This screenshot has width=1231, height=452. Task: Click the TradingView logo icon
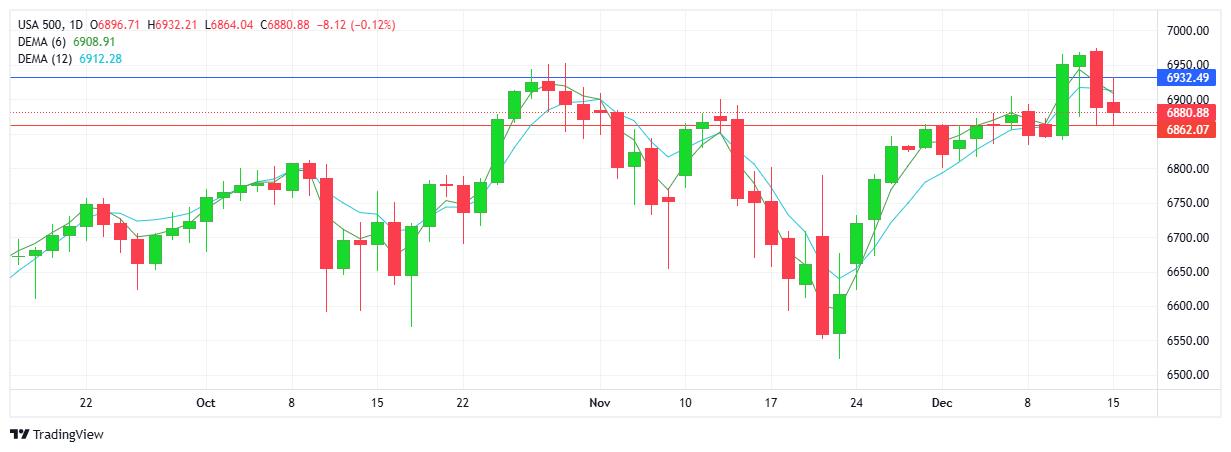(x=19, y=435)
